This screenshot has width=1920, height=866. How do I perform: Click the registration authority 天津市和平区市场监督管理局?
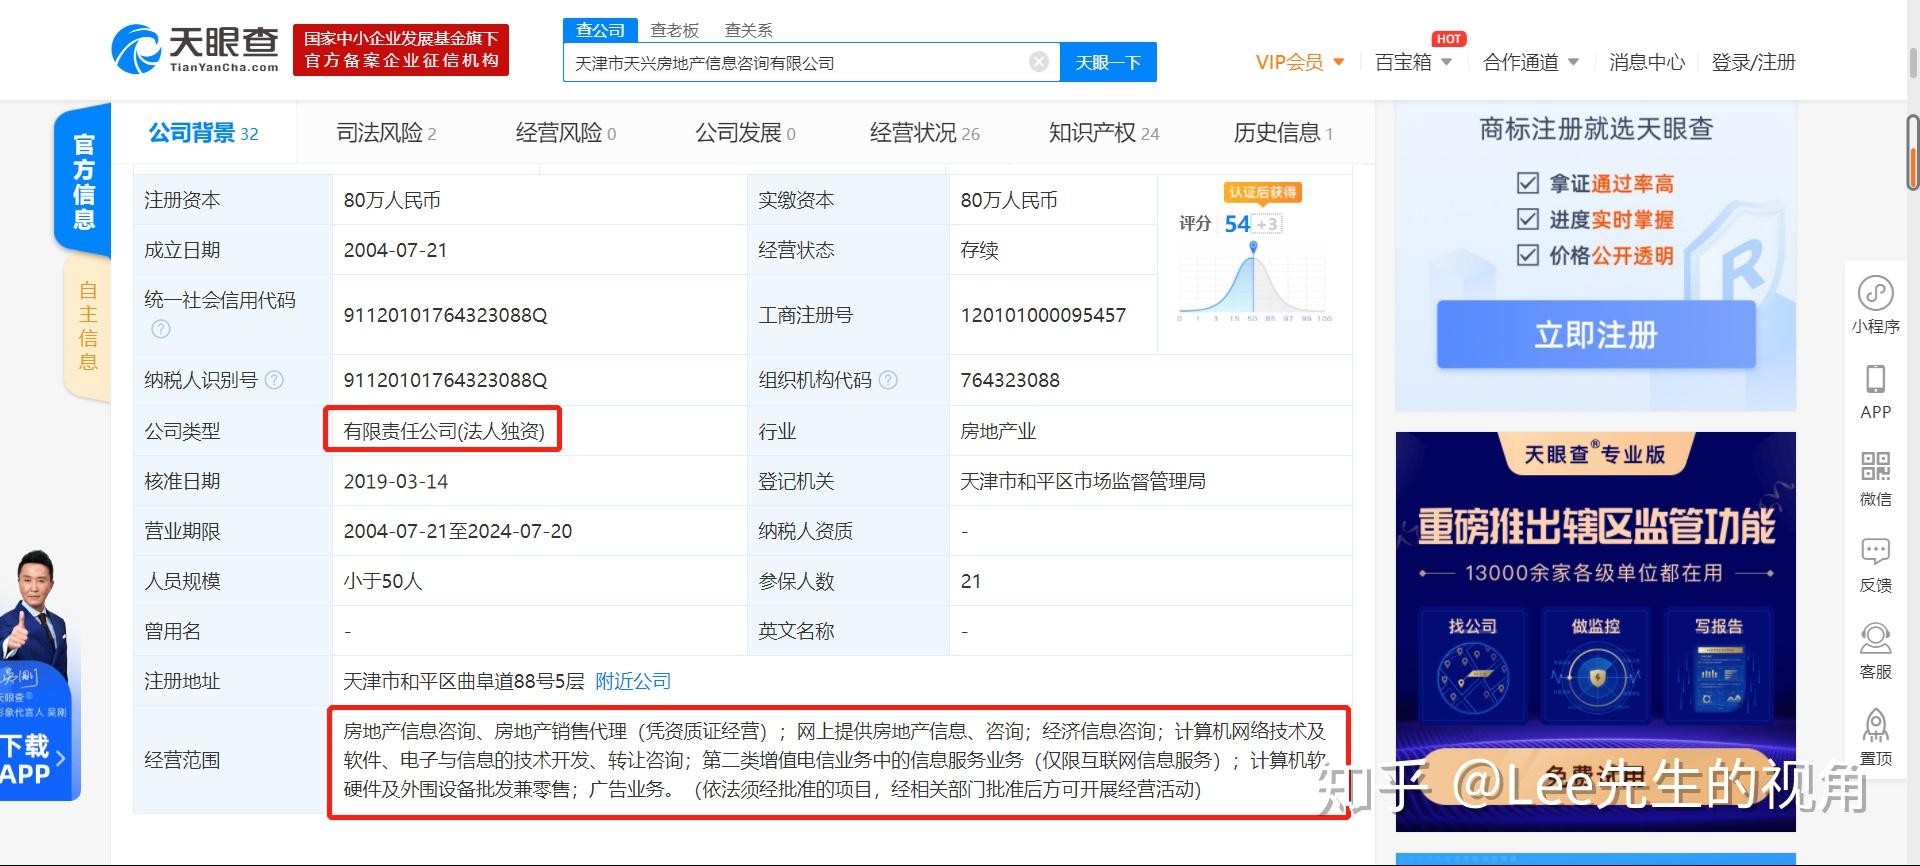pyautogui.click(x=1083, y=481)
